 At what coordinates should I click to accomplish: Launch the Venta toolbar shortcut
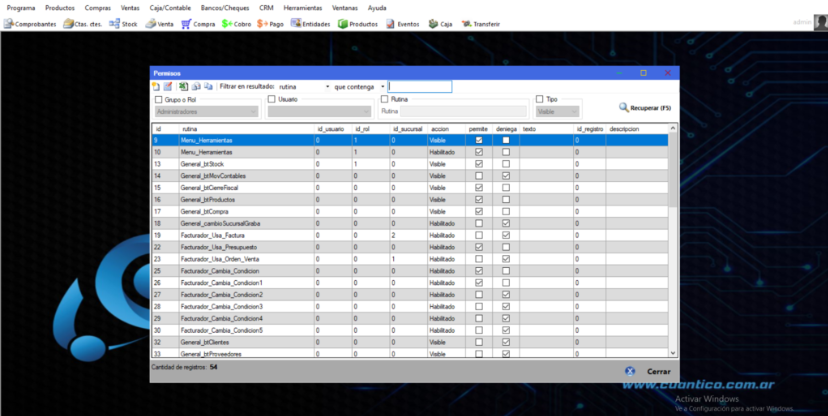[x=159, y=24]
